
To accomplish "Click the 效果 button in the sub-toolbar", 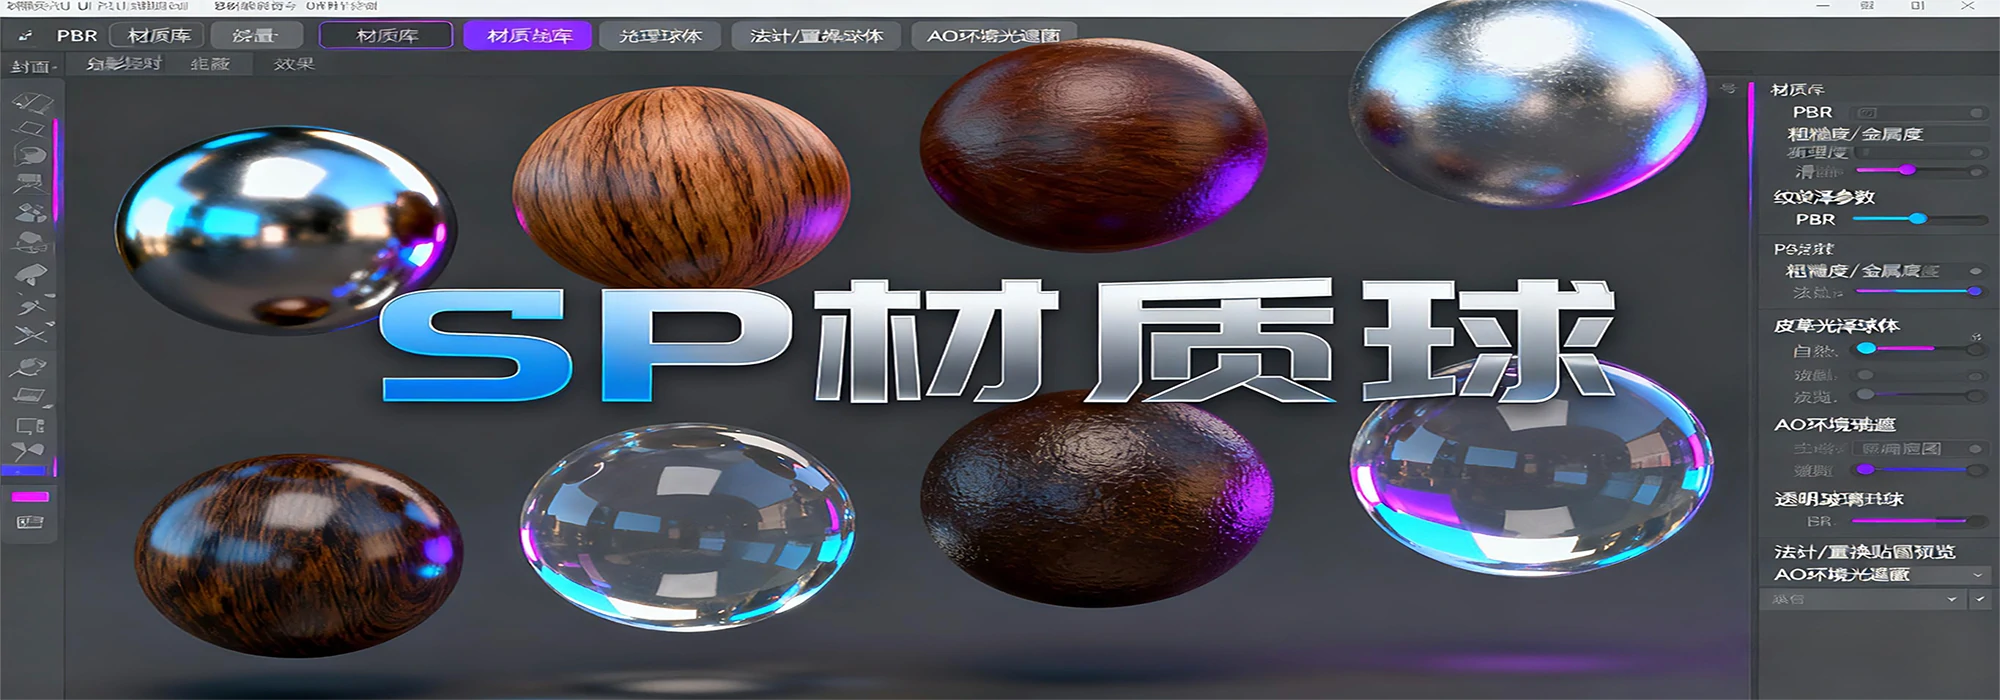I will [x=294, y=64].
